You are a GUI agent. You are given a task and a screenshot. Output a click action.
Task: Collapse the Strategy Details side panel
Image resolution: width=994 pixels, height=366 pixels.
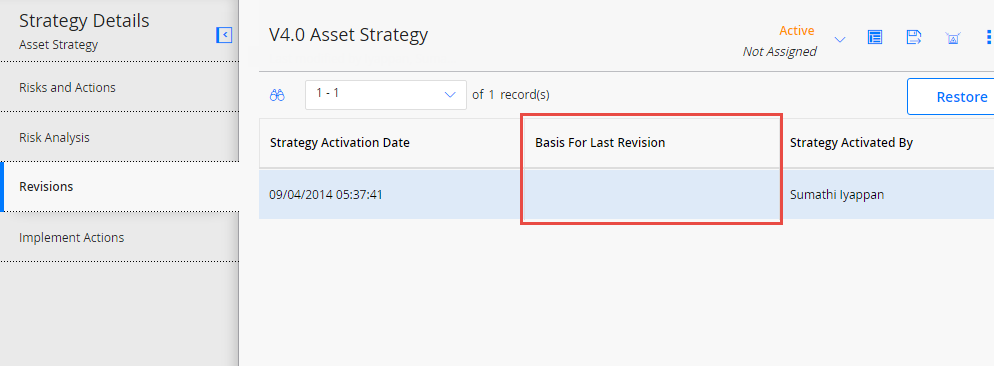pyautogui.click(x=224, y=35)
